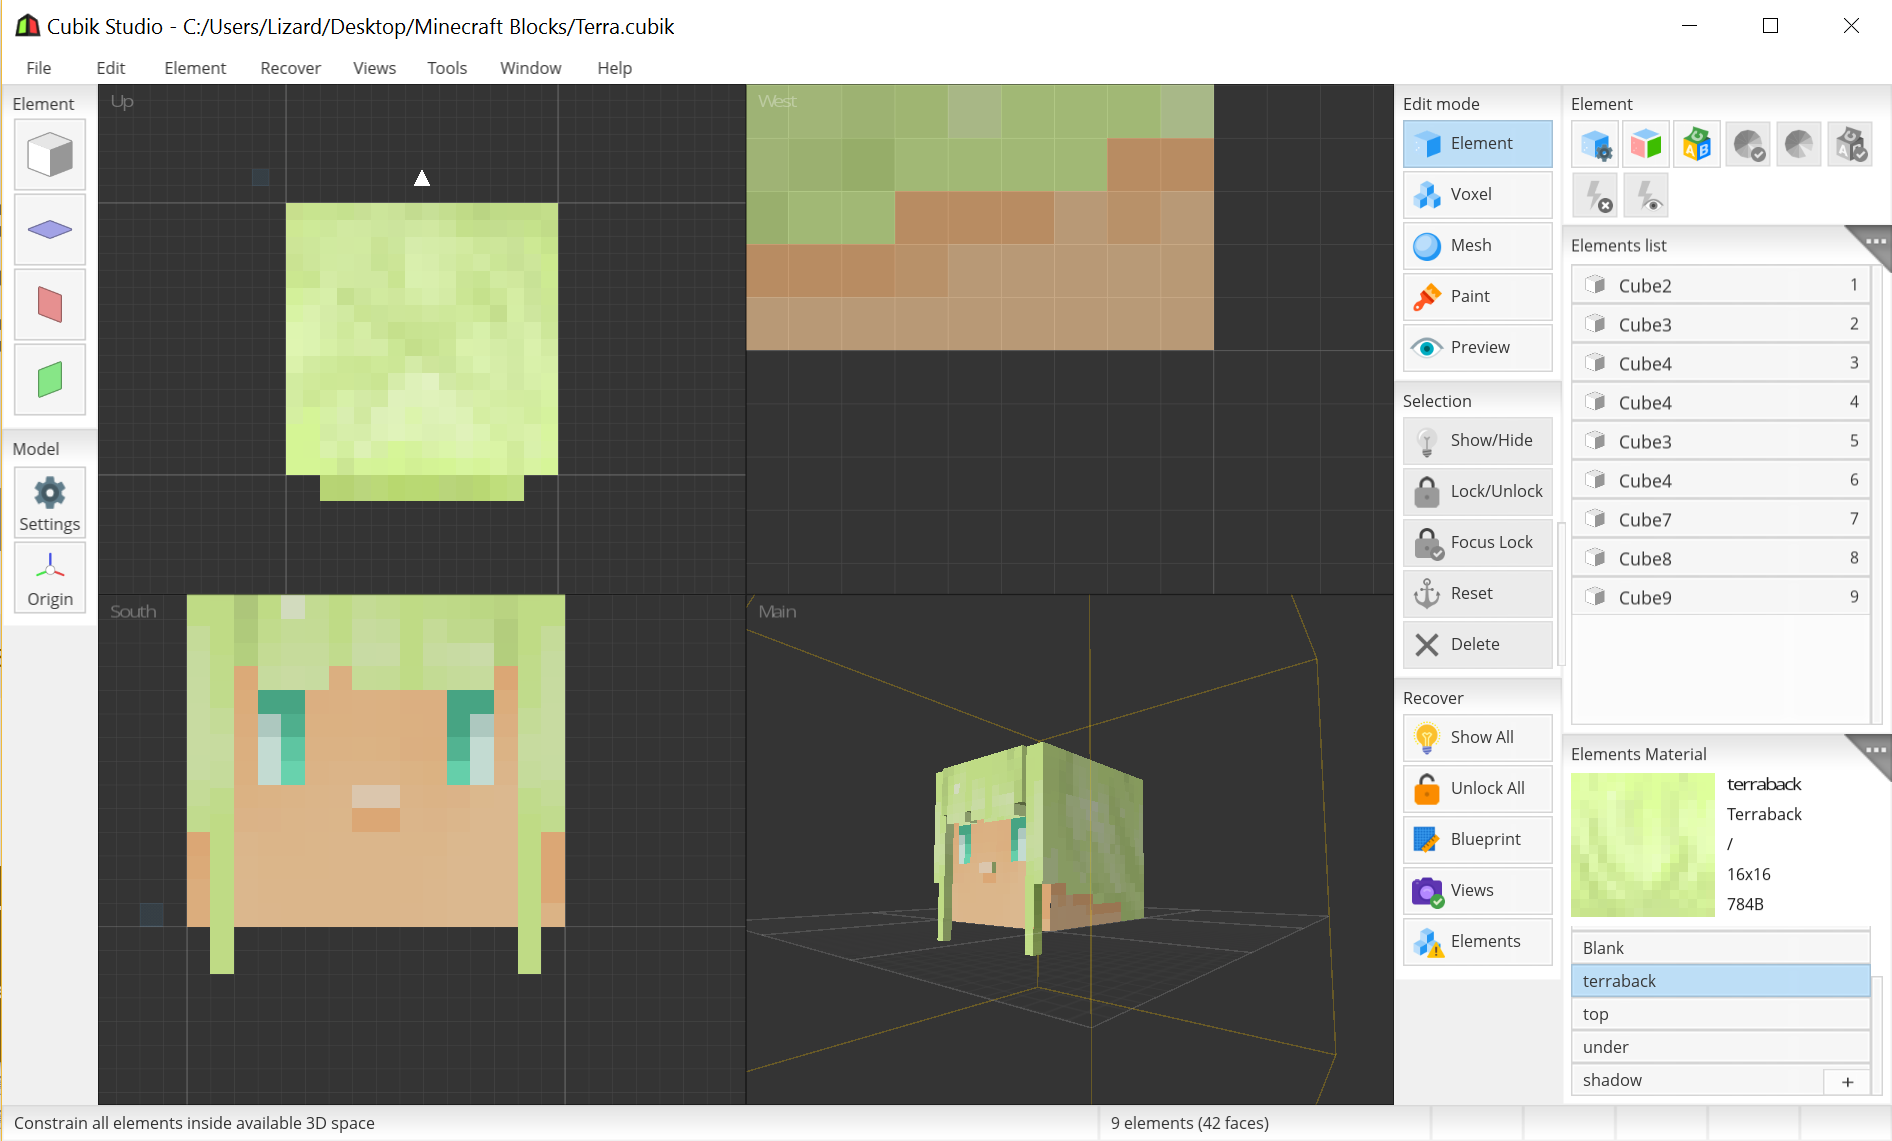Viewport: 1892px width, 1141px height.
Task: Open model Settings gear
Action: tap(50, 503)
